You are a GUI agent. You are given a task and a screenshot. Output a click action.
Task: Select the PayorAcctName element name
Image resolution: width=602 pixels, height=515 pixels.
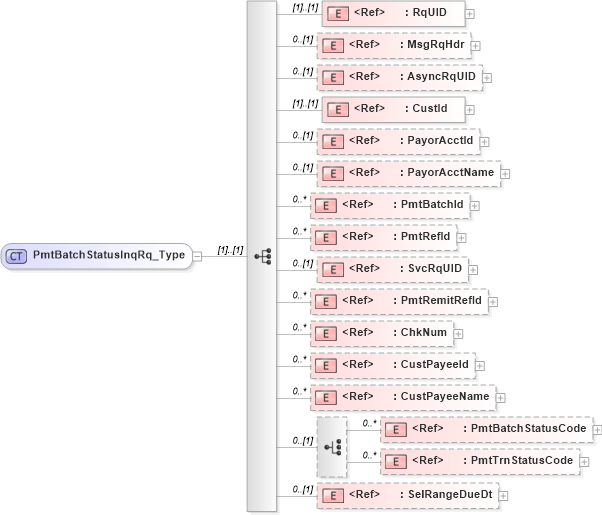tap(451, 172)
